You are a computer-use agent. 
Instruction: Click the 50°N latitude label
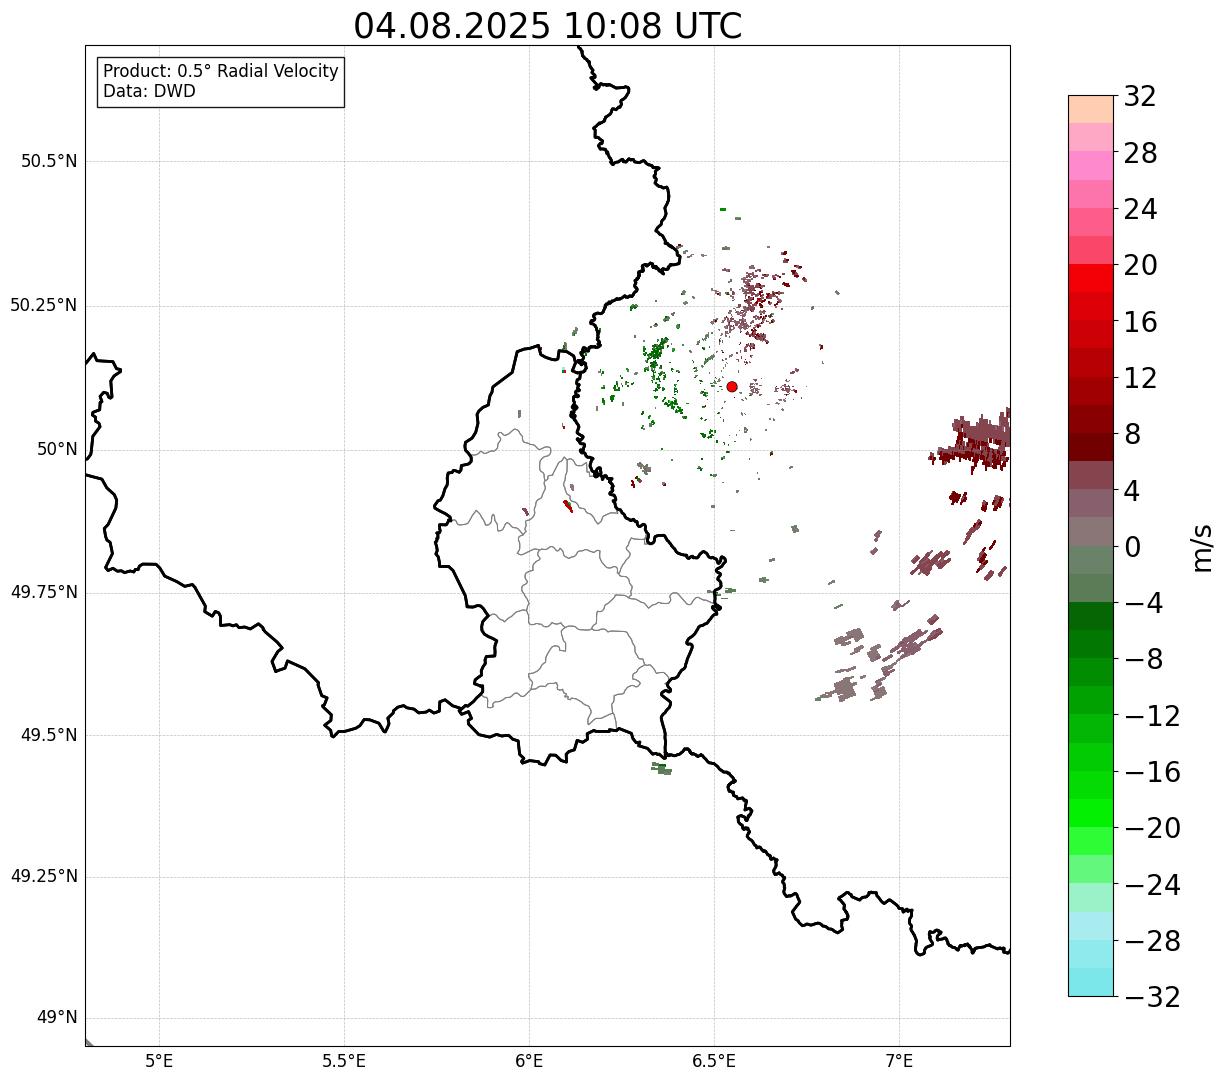[57, 449]
